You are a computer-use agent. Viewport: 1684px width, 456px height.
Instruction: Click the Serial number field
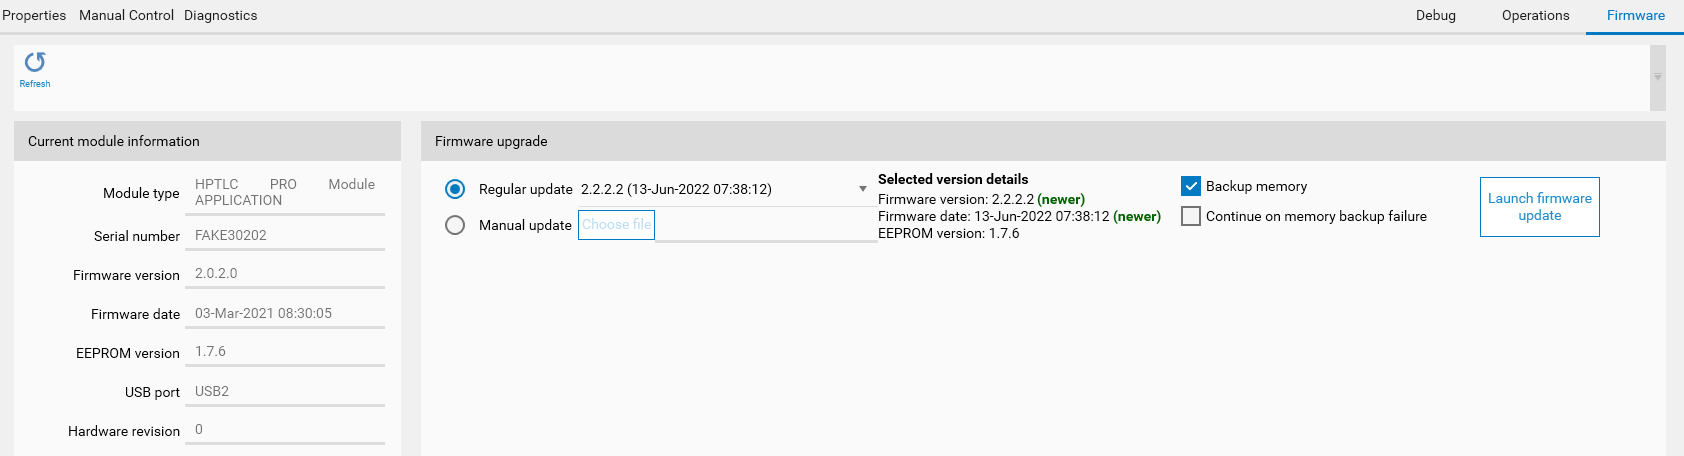tap(285, 235)
